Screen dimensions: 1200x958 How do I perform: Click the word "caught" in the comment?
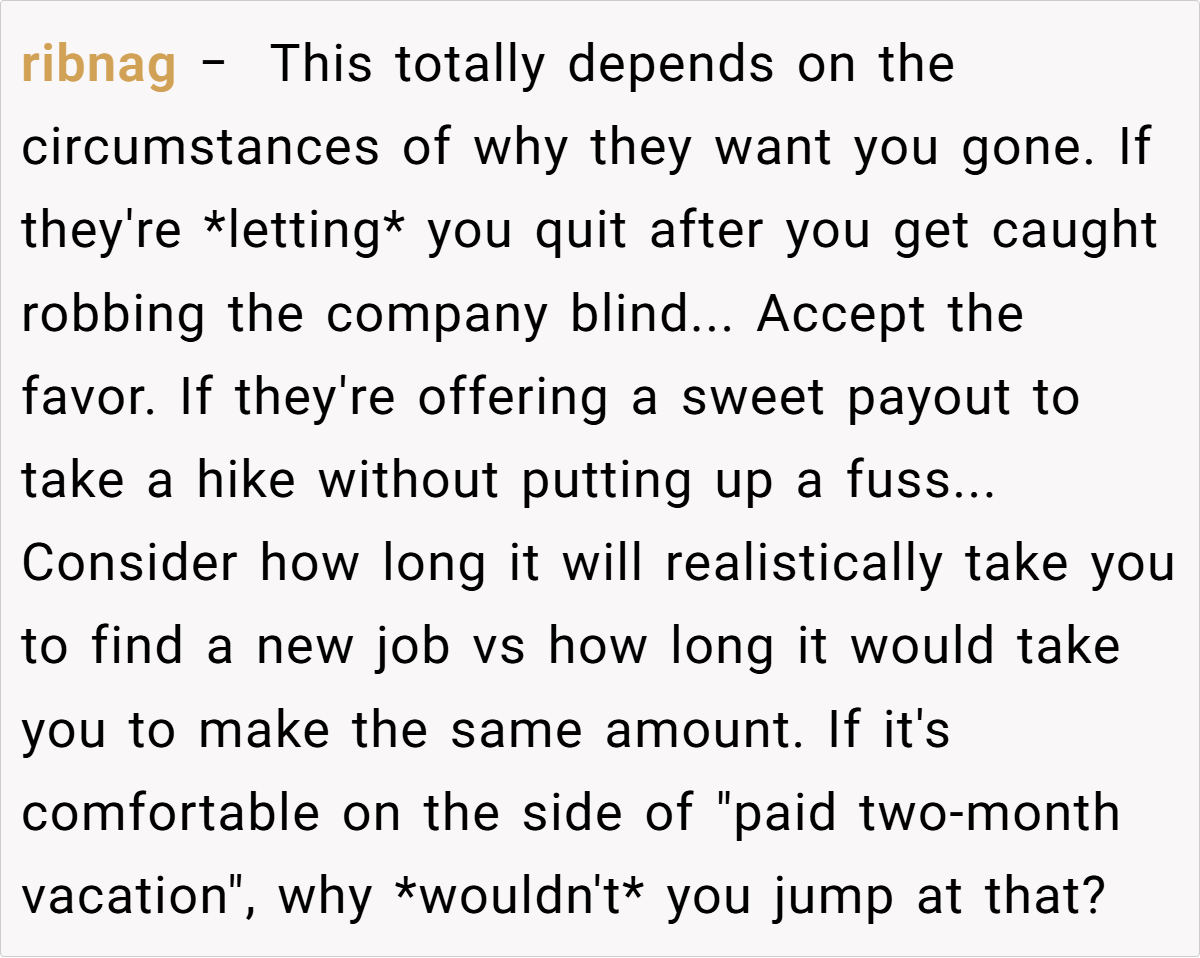click(x=1075, y=232)
